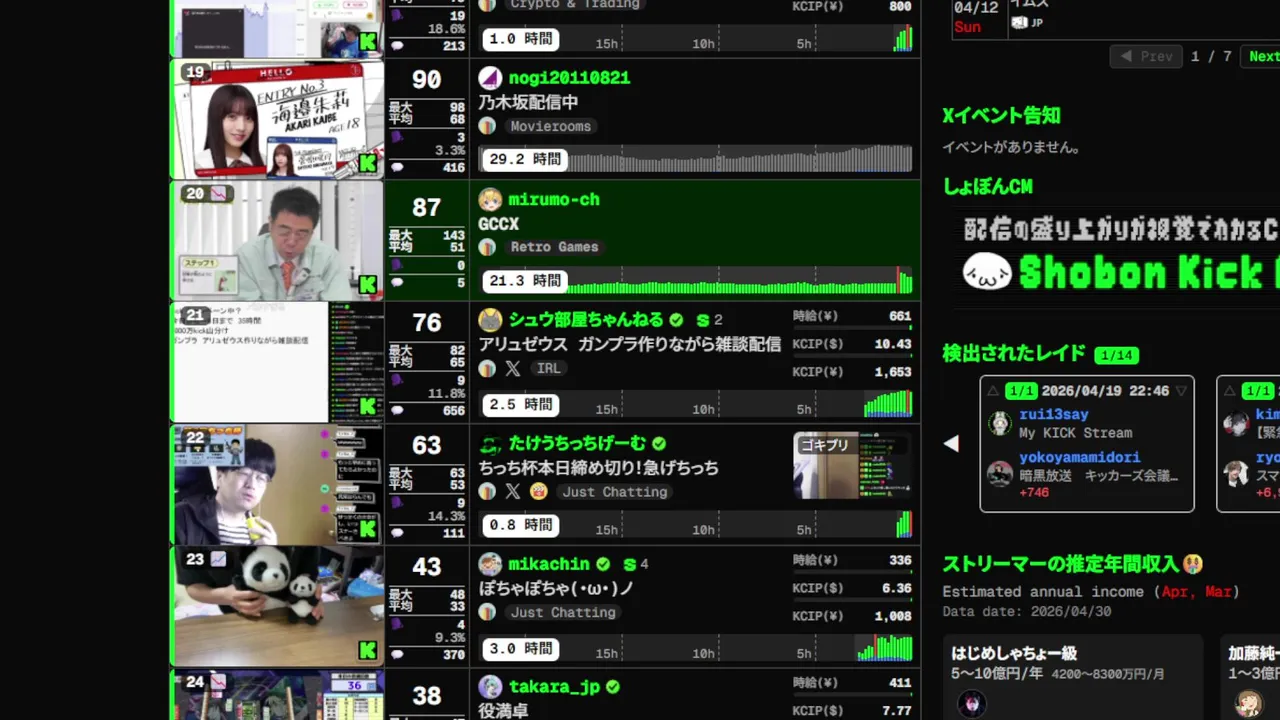
Task: Click up triangle on raid card header
Action: coord(993,391)
